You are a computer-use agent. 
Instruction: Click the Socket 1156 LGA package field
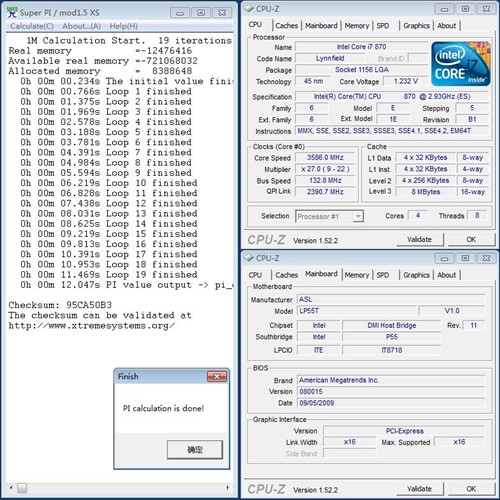click(x=361, y=70)
